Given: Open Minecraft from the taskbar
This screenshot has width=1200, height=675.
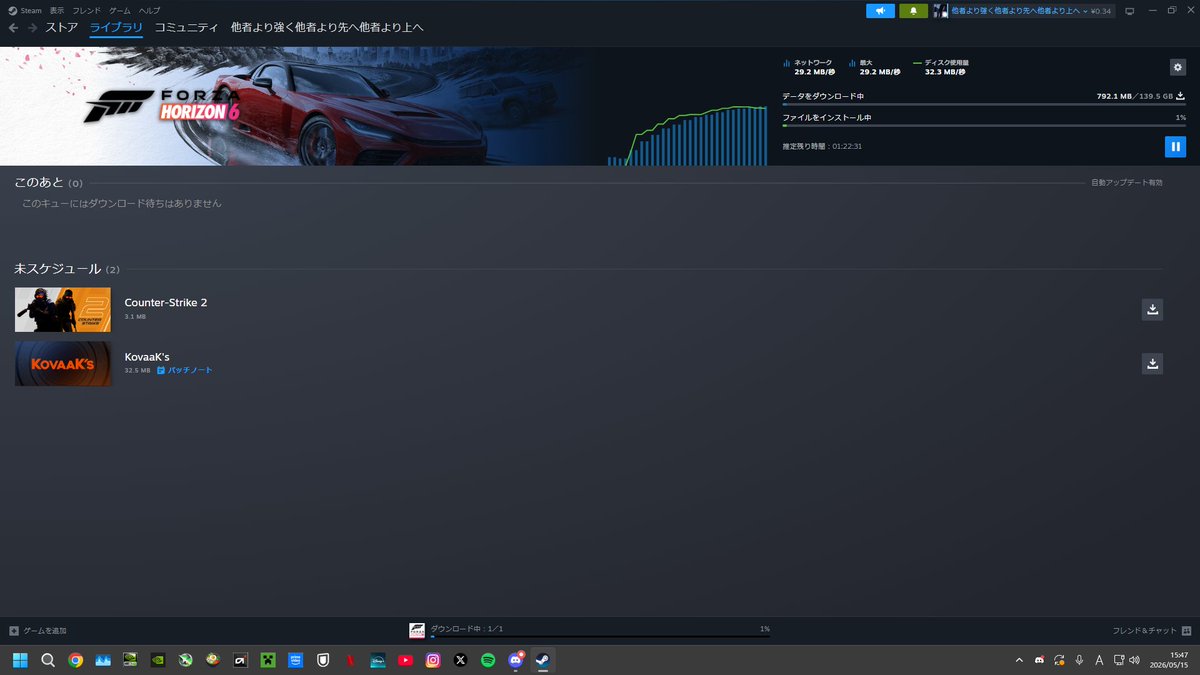Looking at the screenshot, I should pyautogui.click(x=268, y=660).
